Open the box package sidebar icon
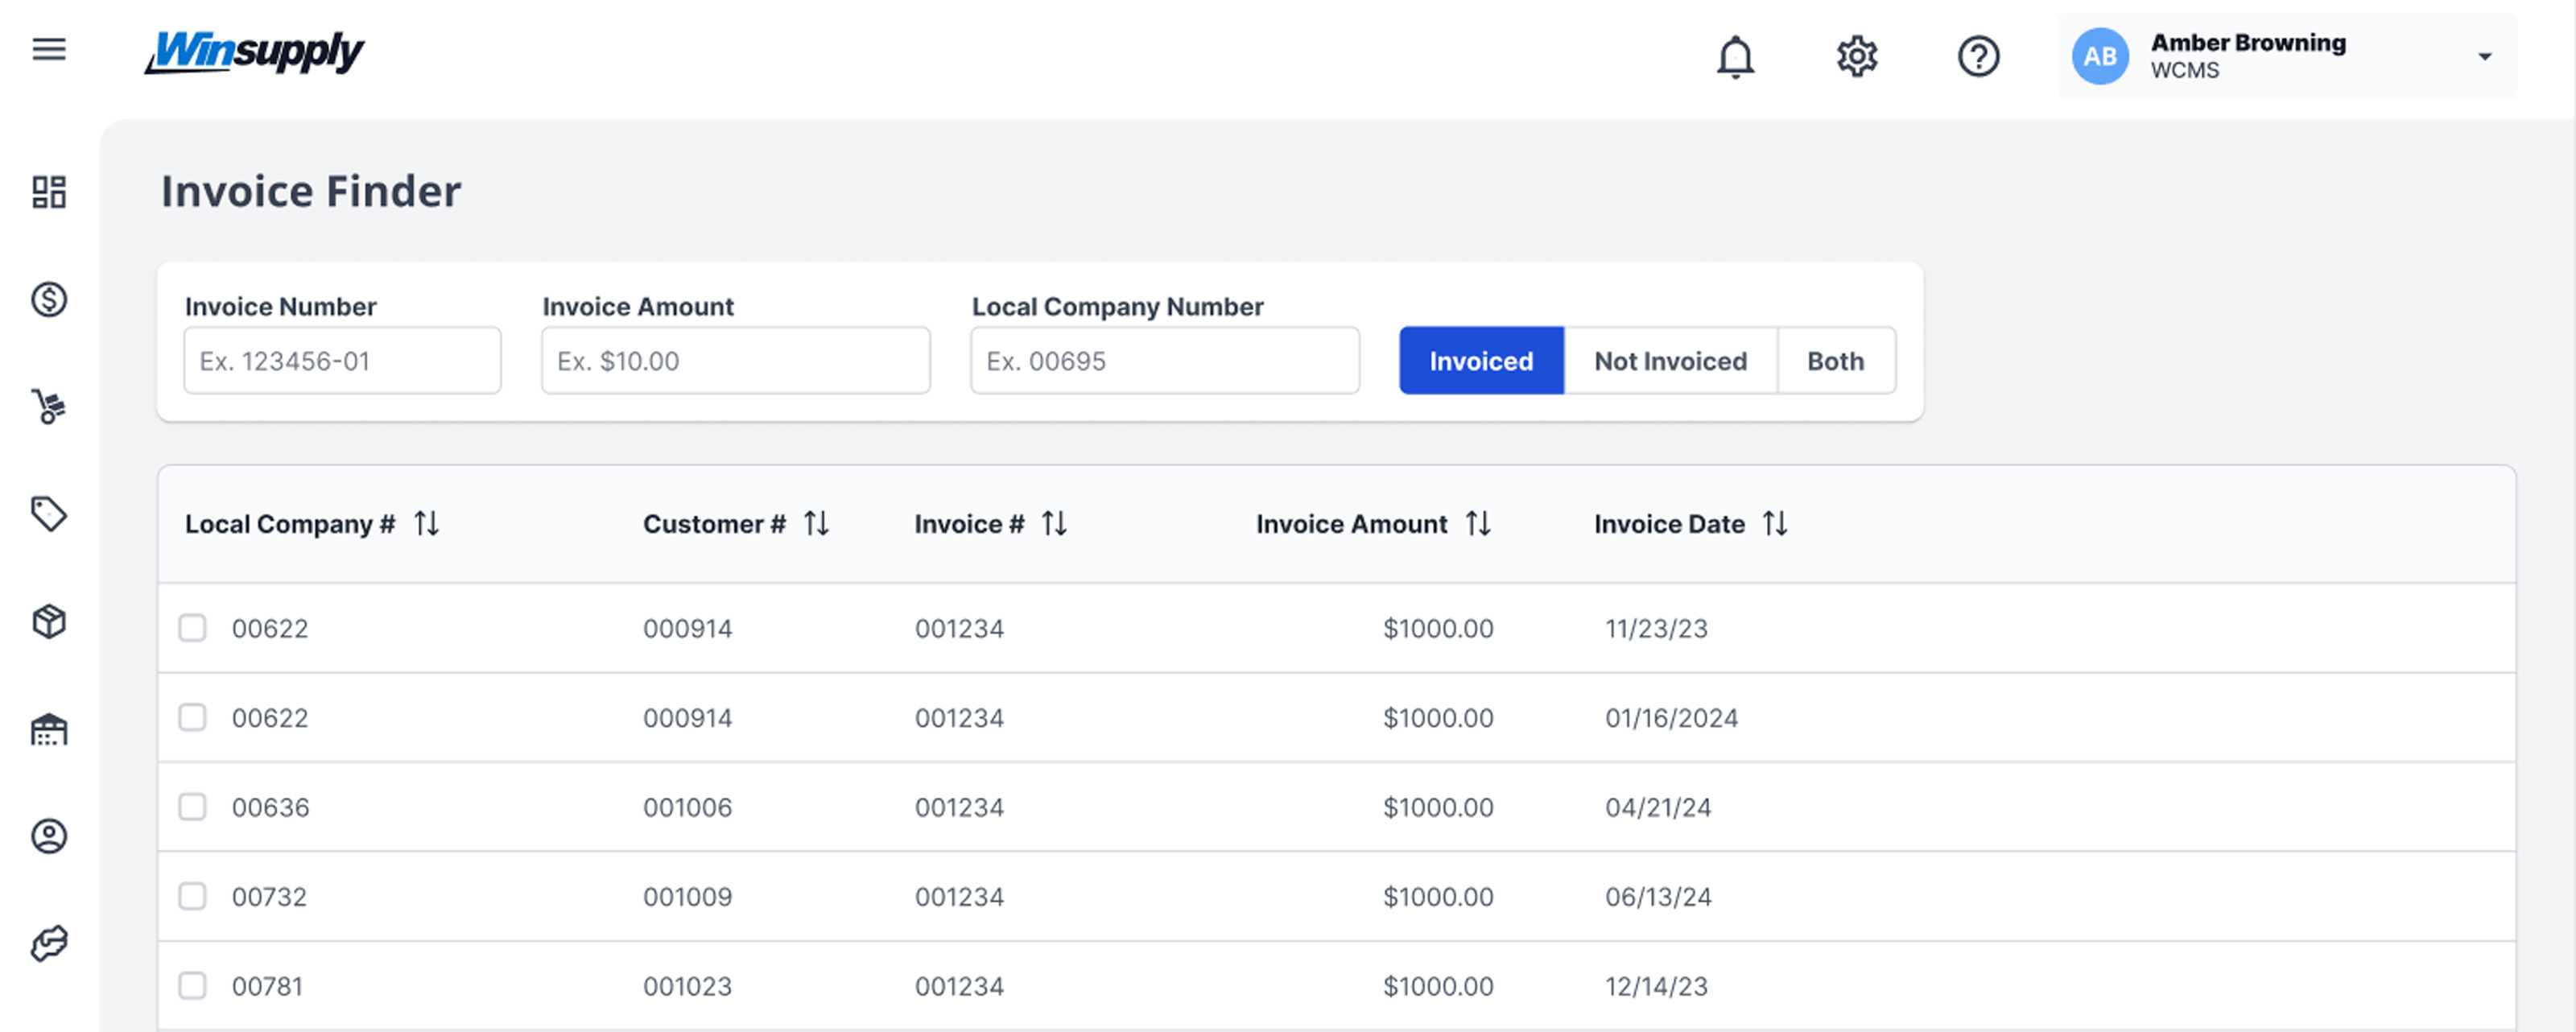 click(48, 621)
